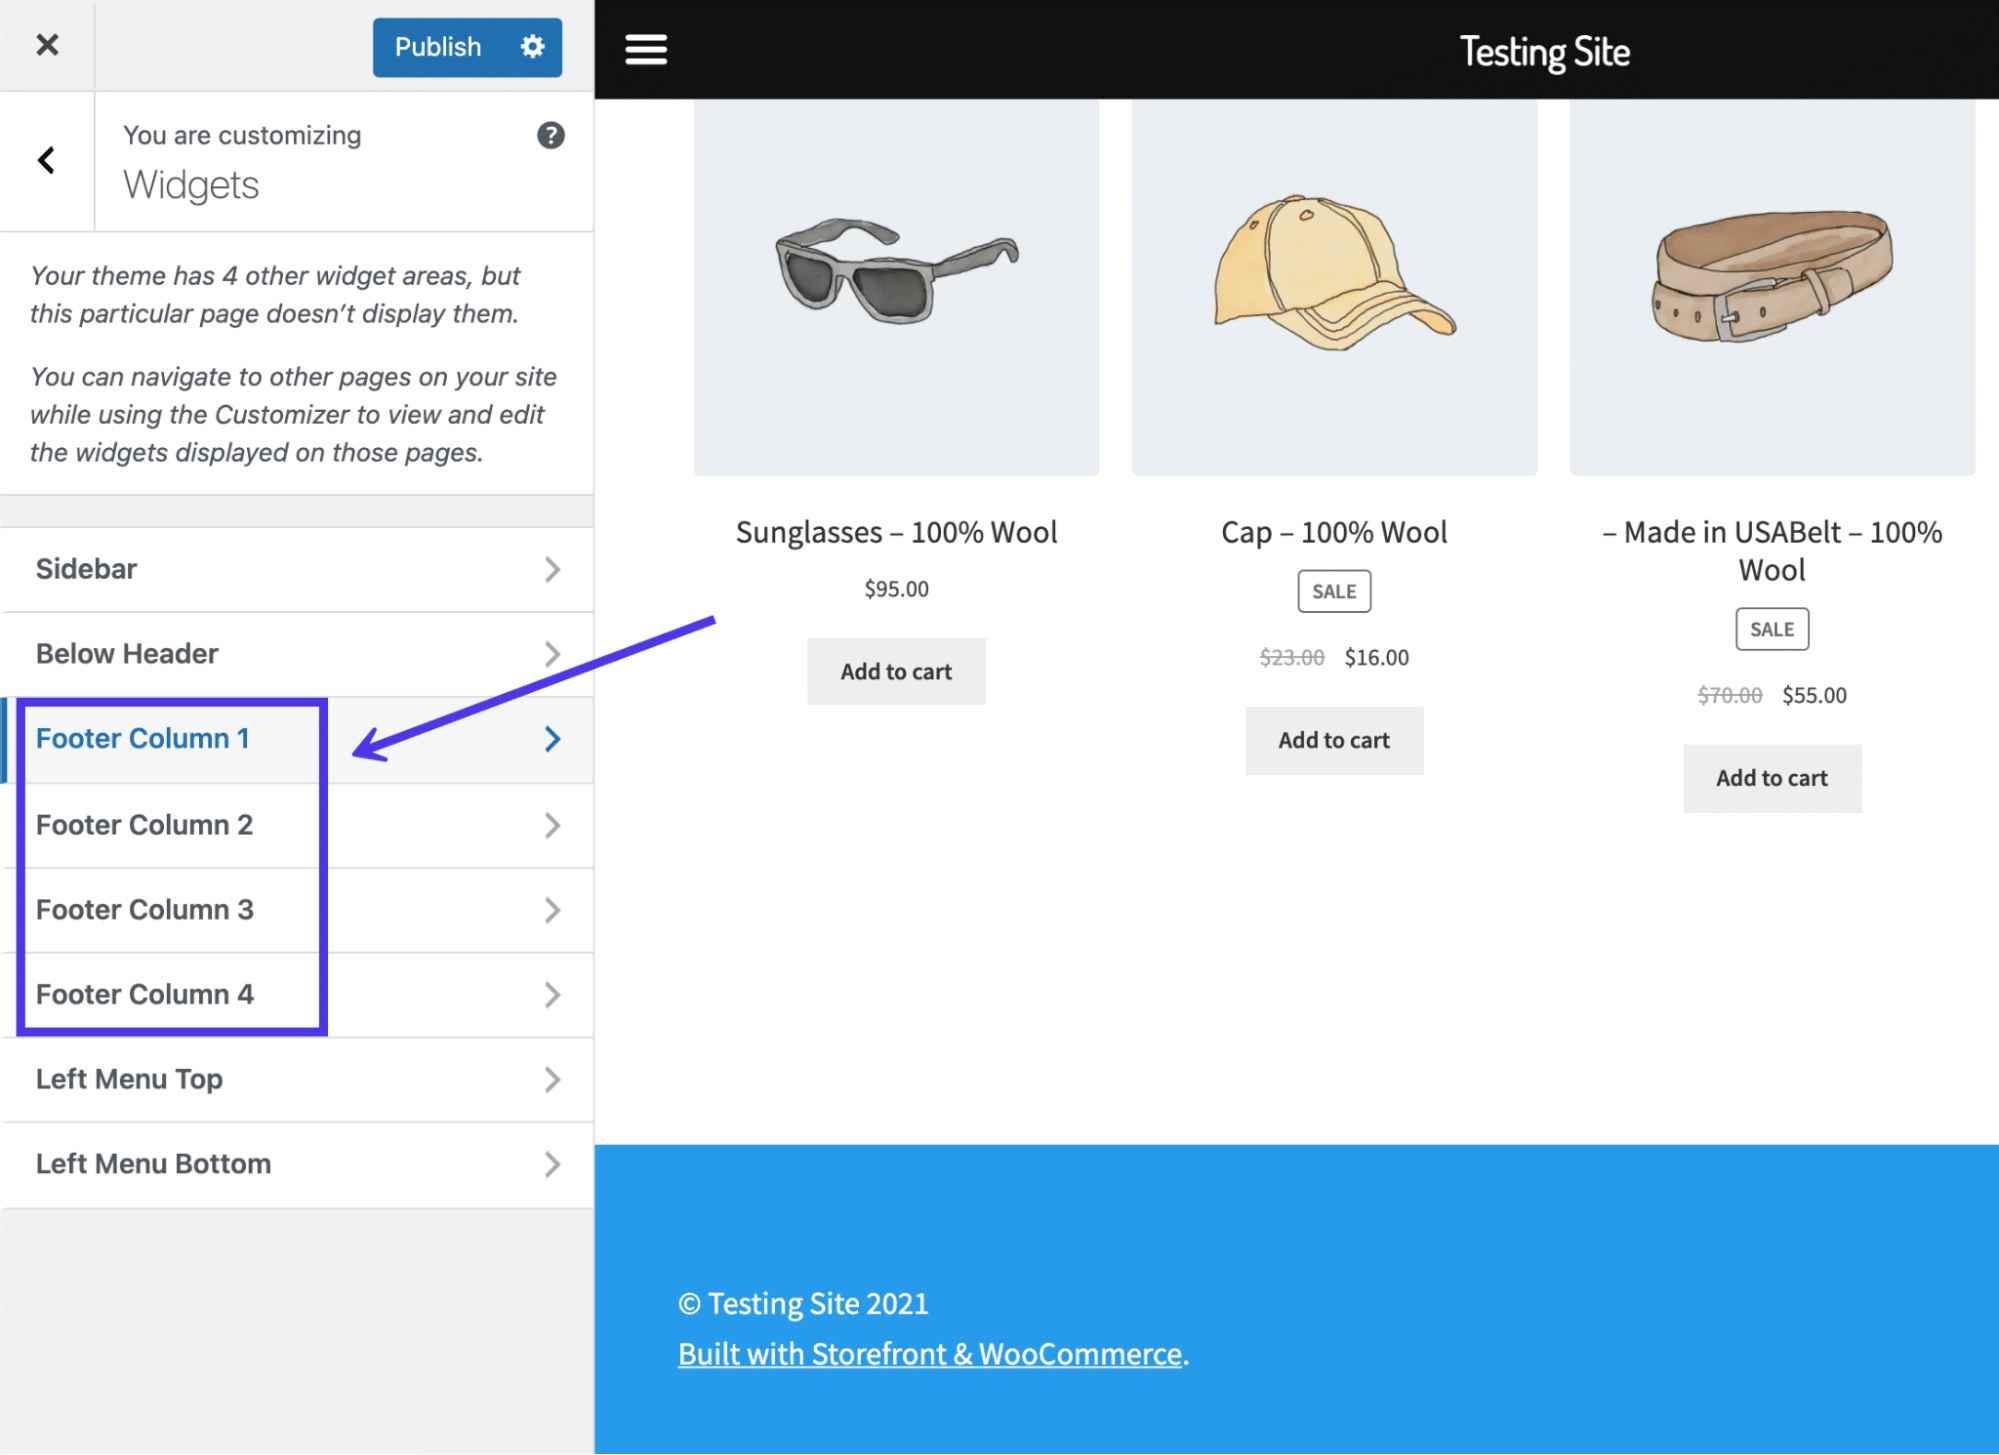Open Left Menu Bottom widget area
The width and height of the screenshot is (1999, 1455).
(296, 1163)
